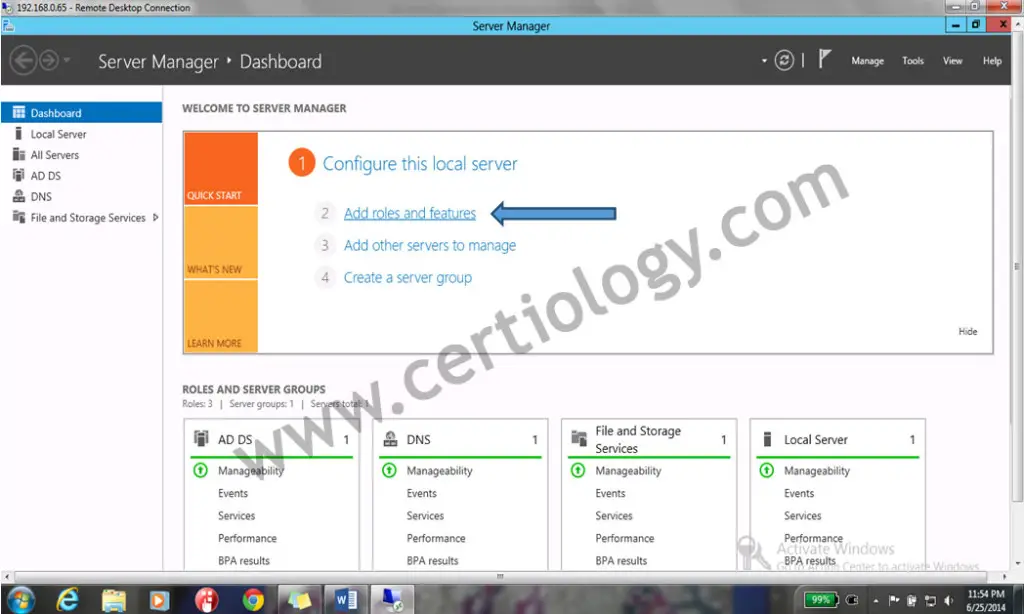The image size is (1024, 614).
Task: Launch Microsoft Word from the taskbar
Action: coord(345,598)
